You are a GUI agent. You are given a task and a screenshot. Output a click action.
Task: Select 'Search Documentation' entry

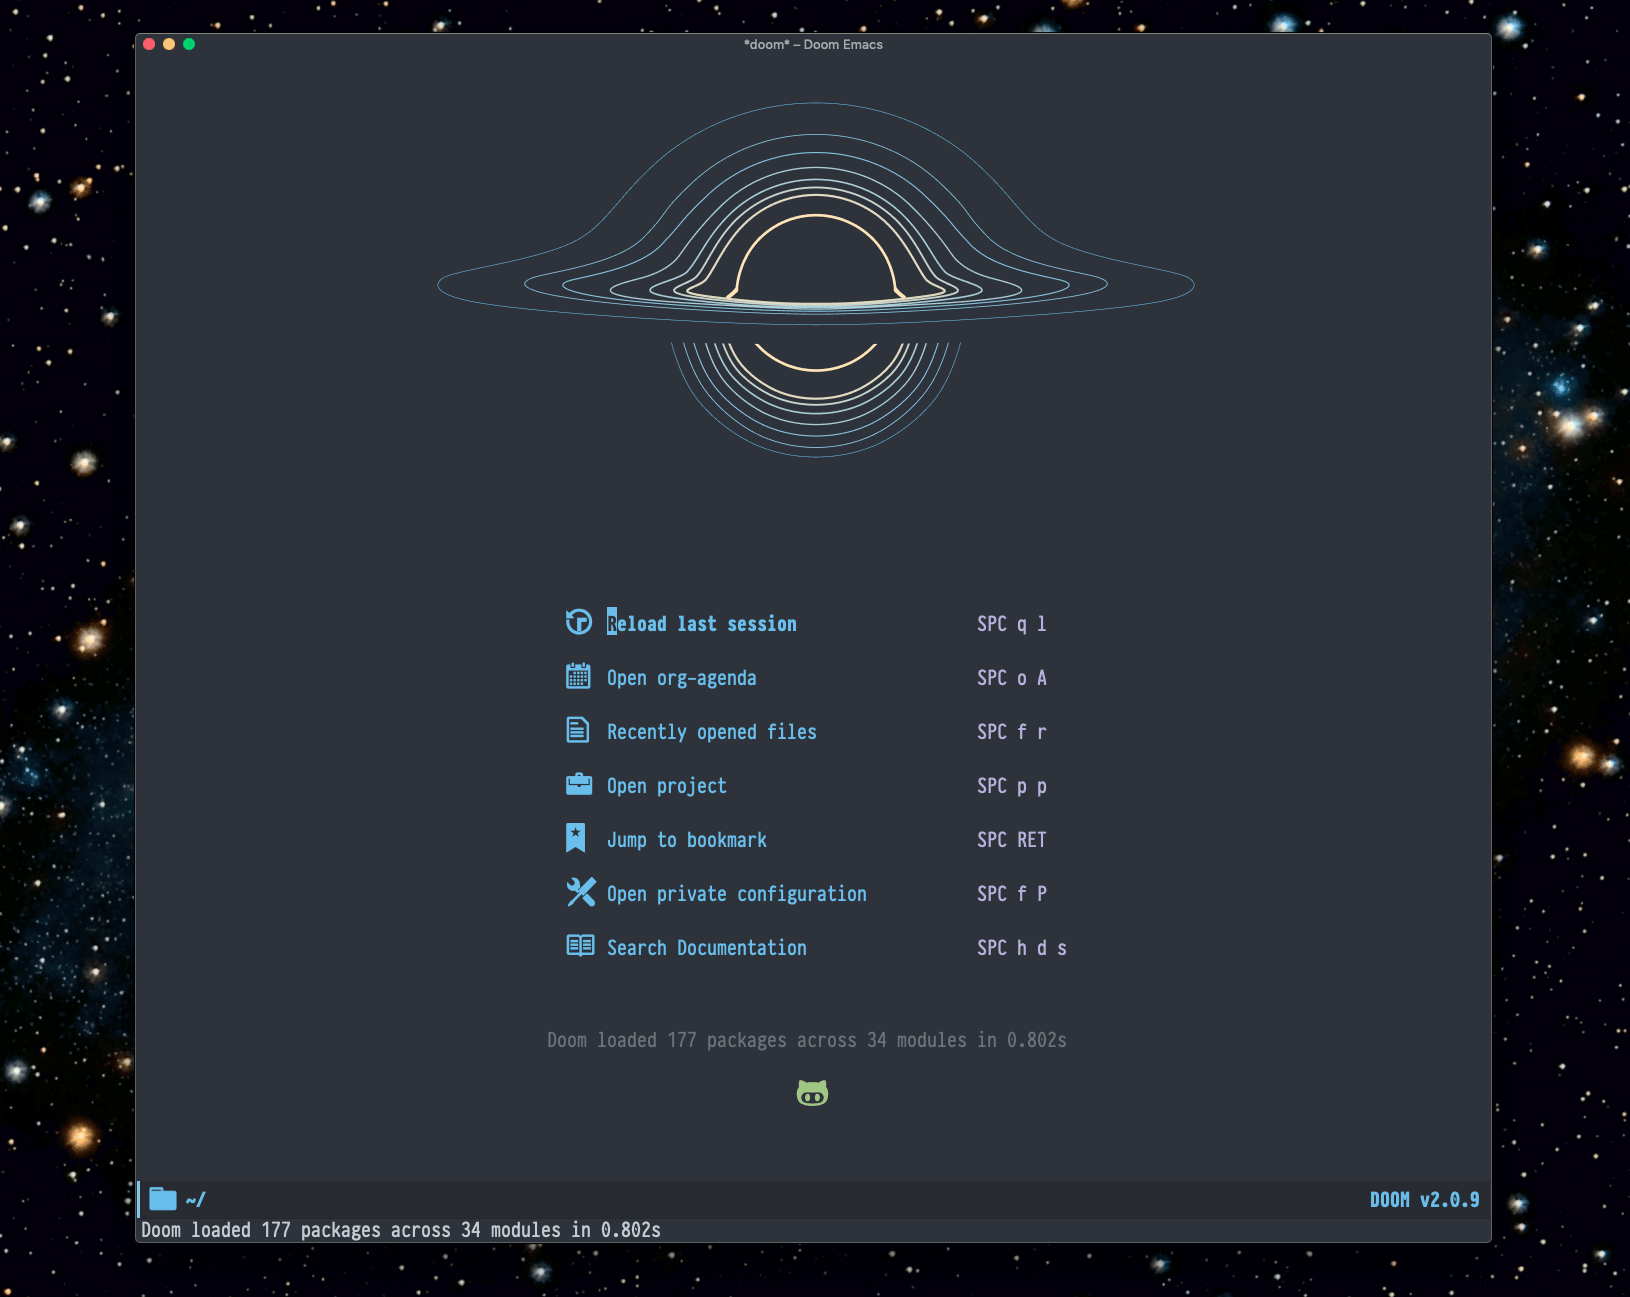point(707,948)
